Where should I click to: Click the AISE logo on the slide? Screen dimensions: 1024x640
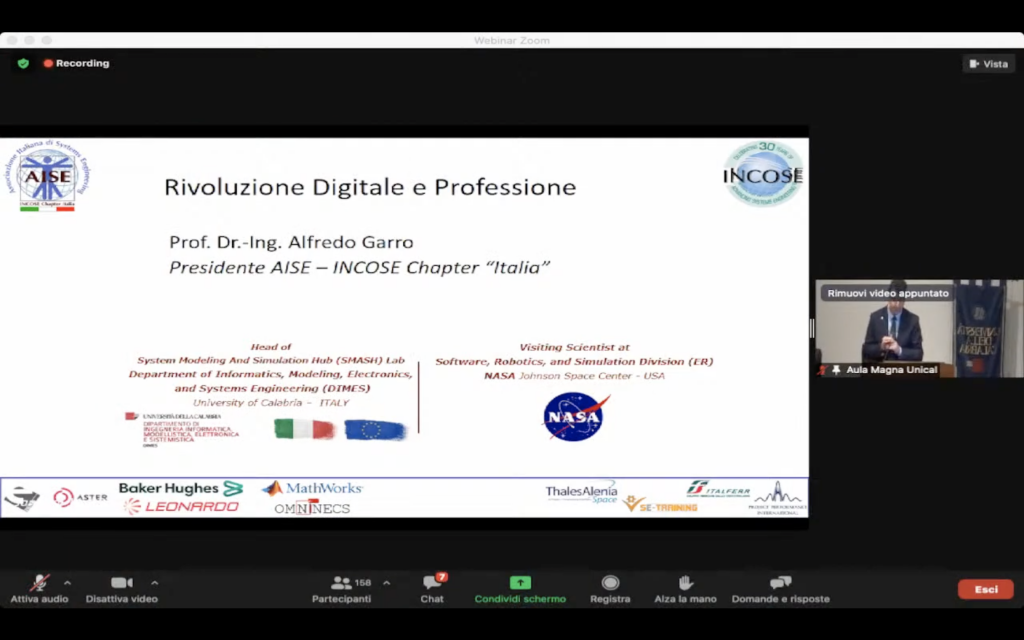tap(47, 175)
